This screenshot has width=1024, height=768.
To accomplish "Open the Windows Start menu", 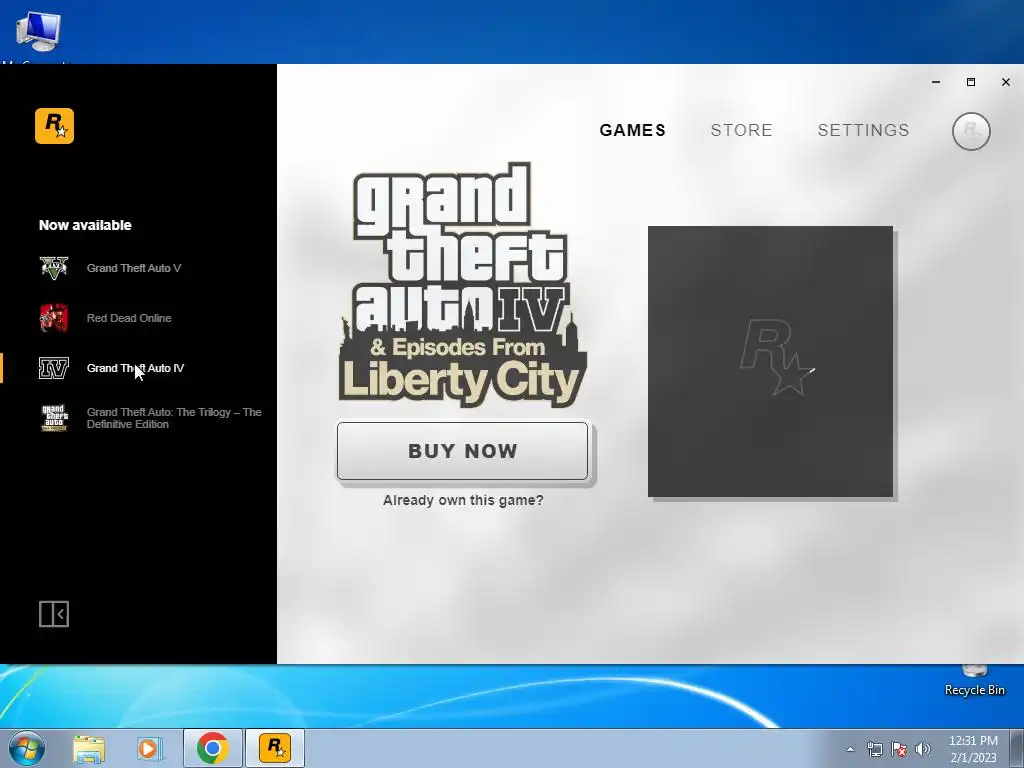I will point(26,748).
